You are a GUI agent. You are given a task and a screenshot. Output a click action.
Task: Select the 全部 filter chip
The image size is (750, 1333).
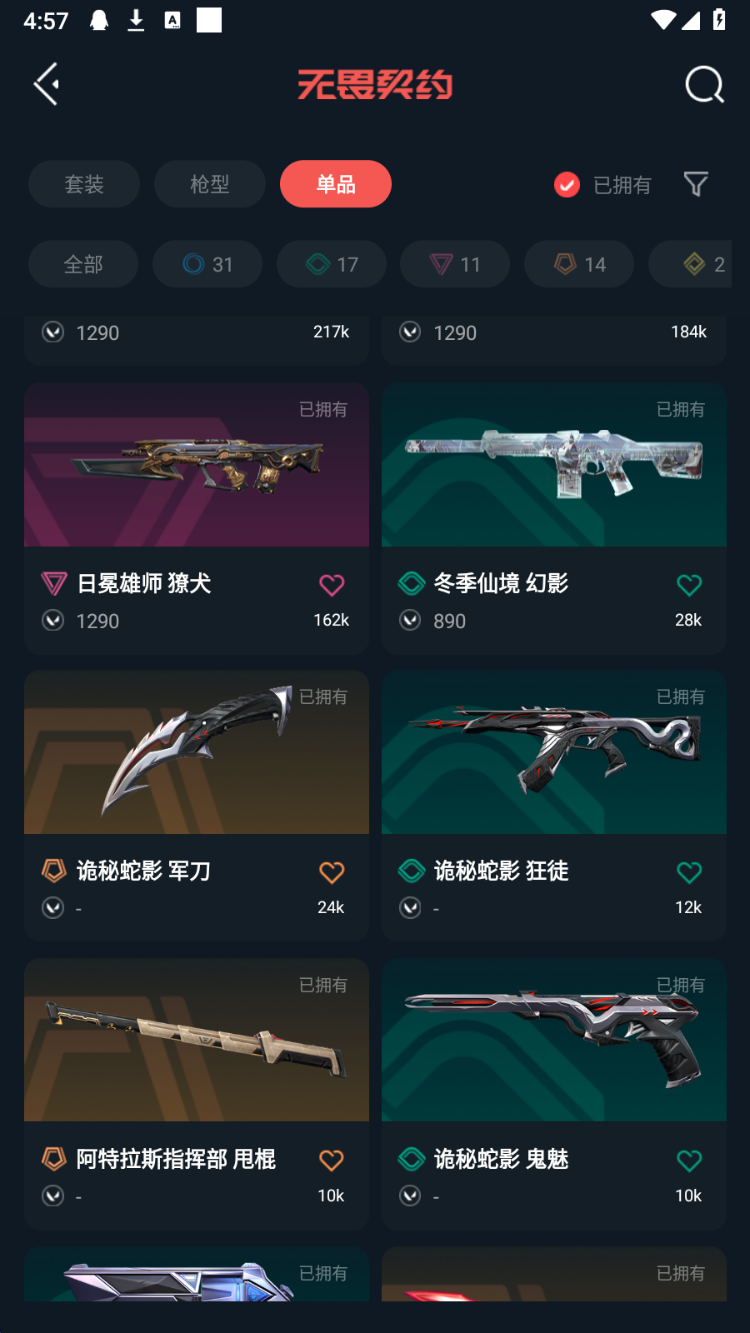(83, 264)
